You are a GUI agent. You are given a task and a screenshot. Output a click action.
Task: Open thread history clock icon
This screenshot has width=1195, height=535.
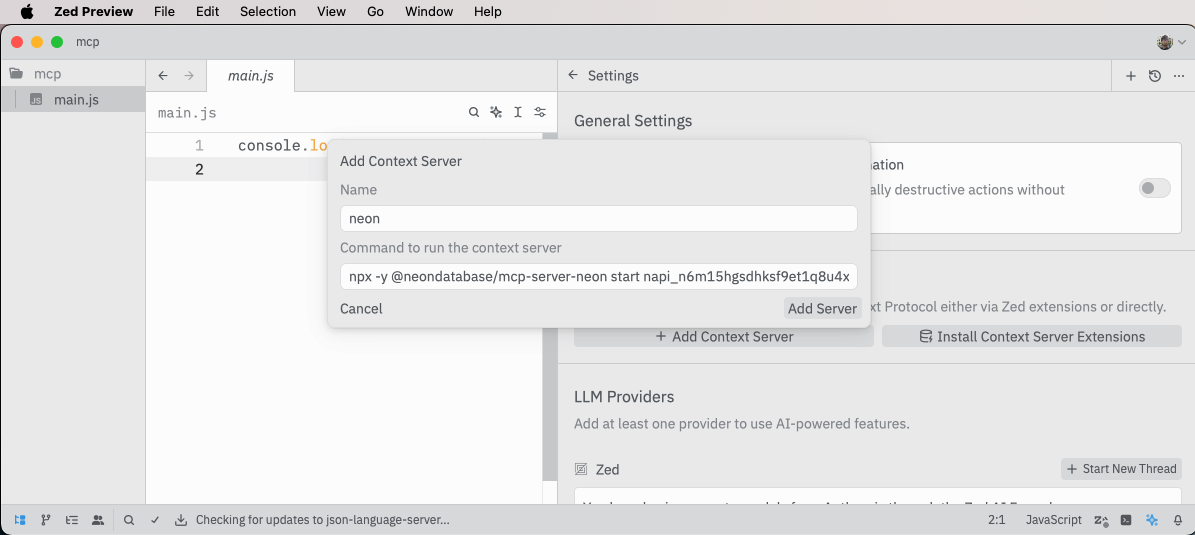pyautogui.click(x=1155, y=76)
